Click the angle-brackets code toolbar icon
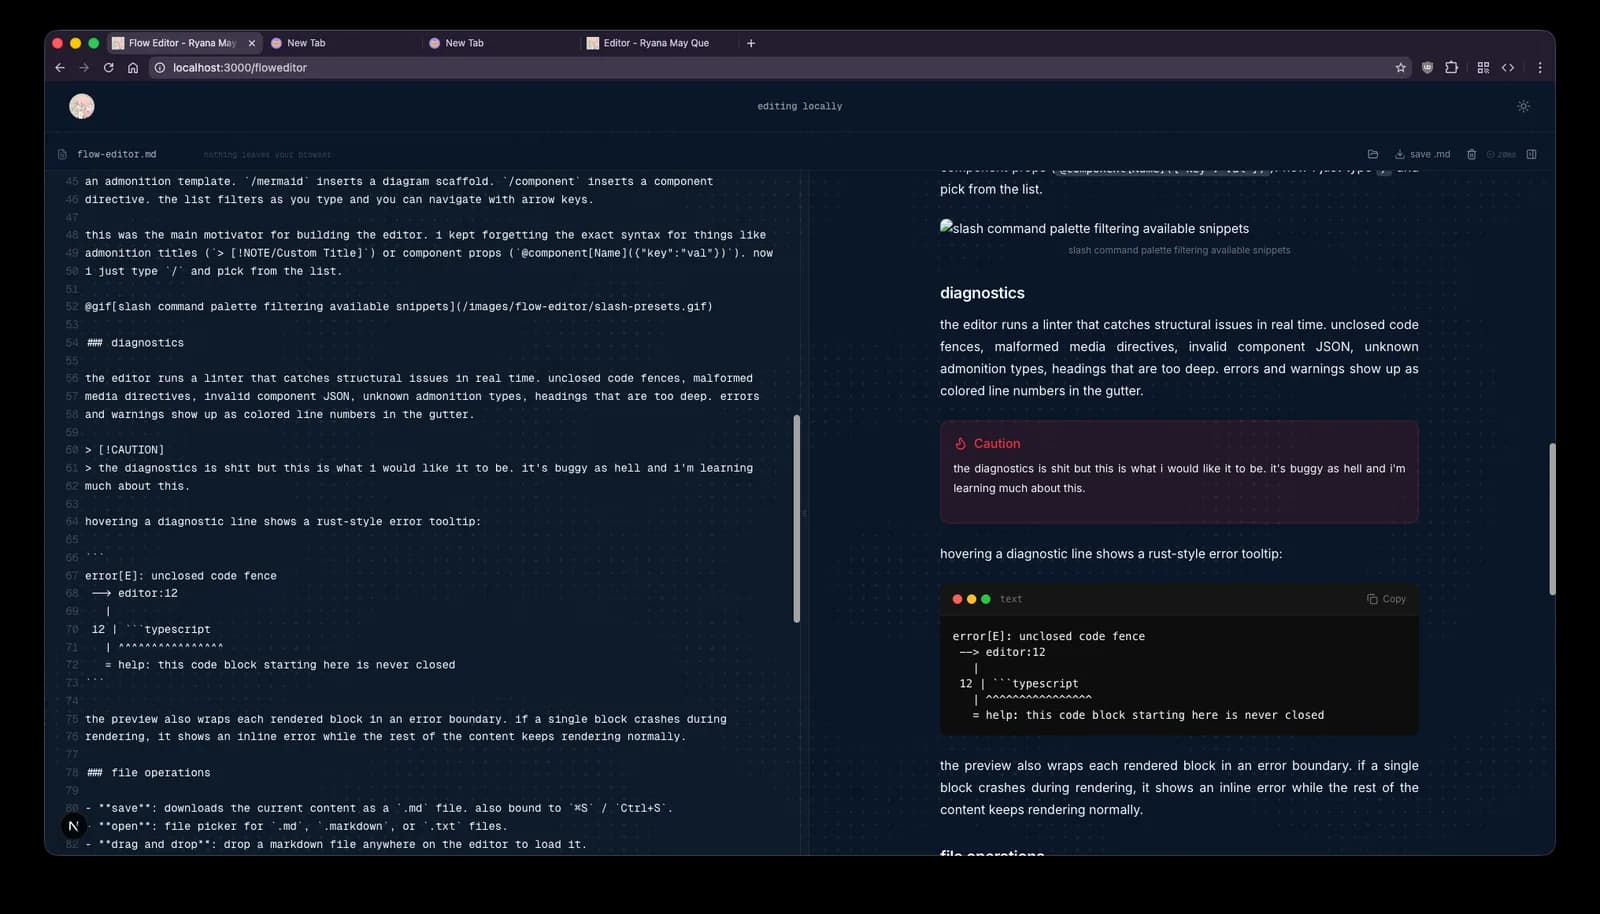1600x914 pixels. click(1508, 68)
